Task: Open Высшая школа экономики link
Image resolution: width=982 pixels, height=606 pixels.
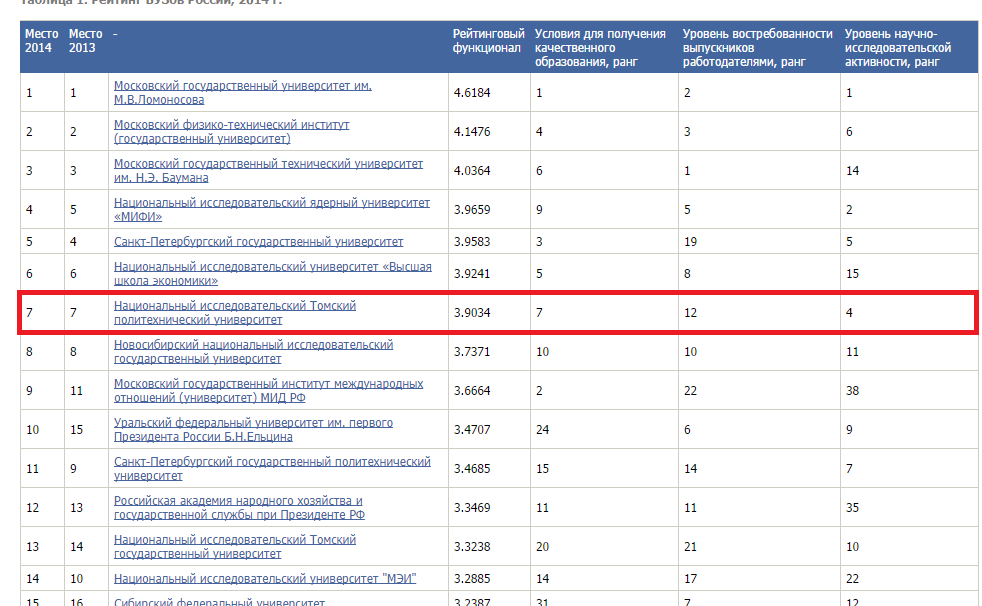Action: pyautogui.click(x=272, y=274)
